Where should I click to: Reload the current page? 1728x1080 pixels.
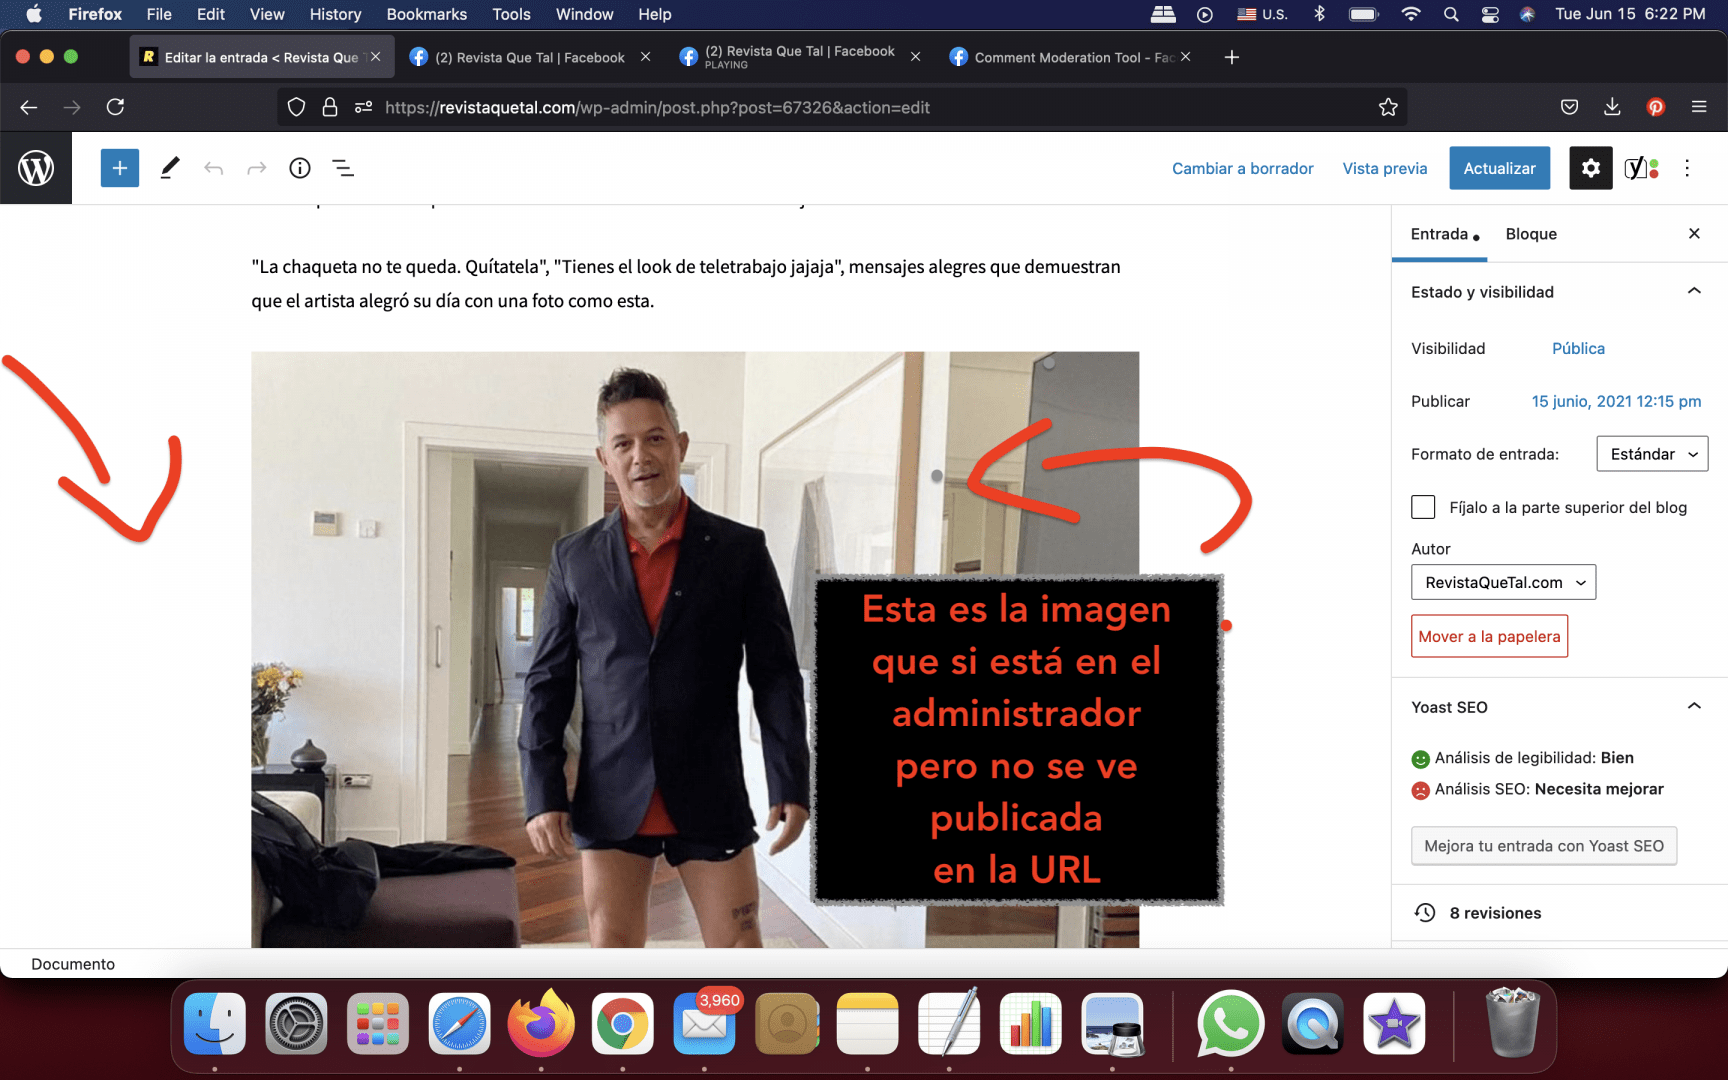[115, 107]
